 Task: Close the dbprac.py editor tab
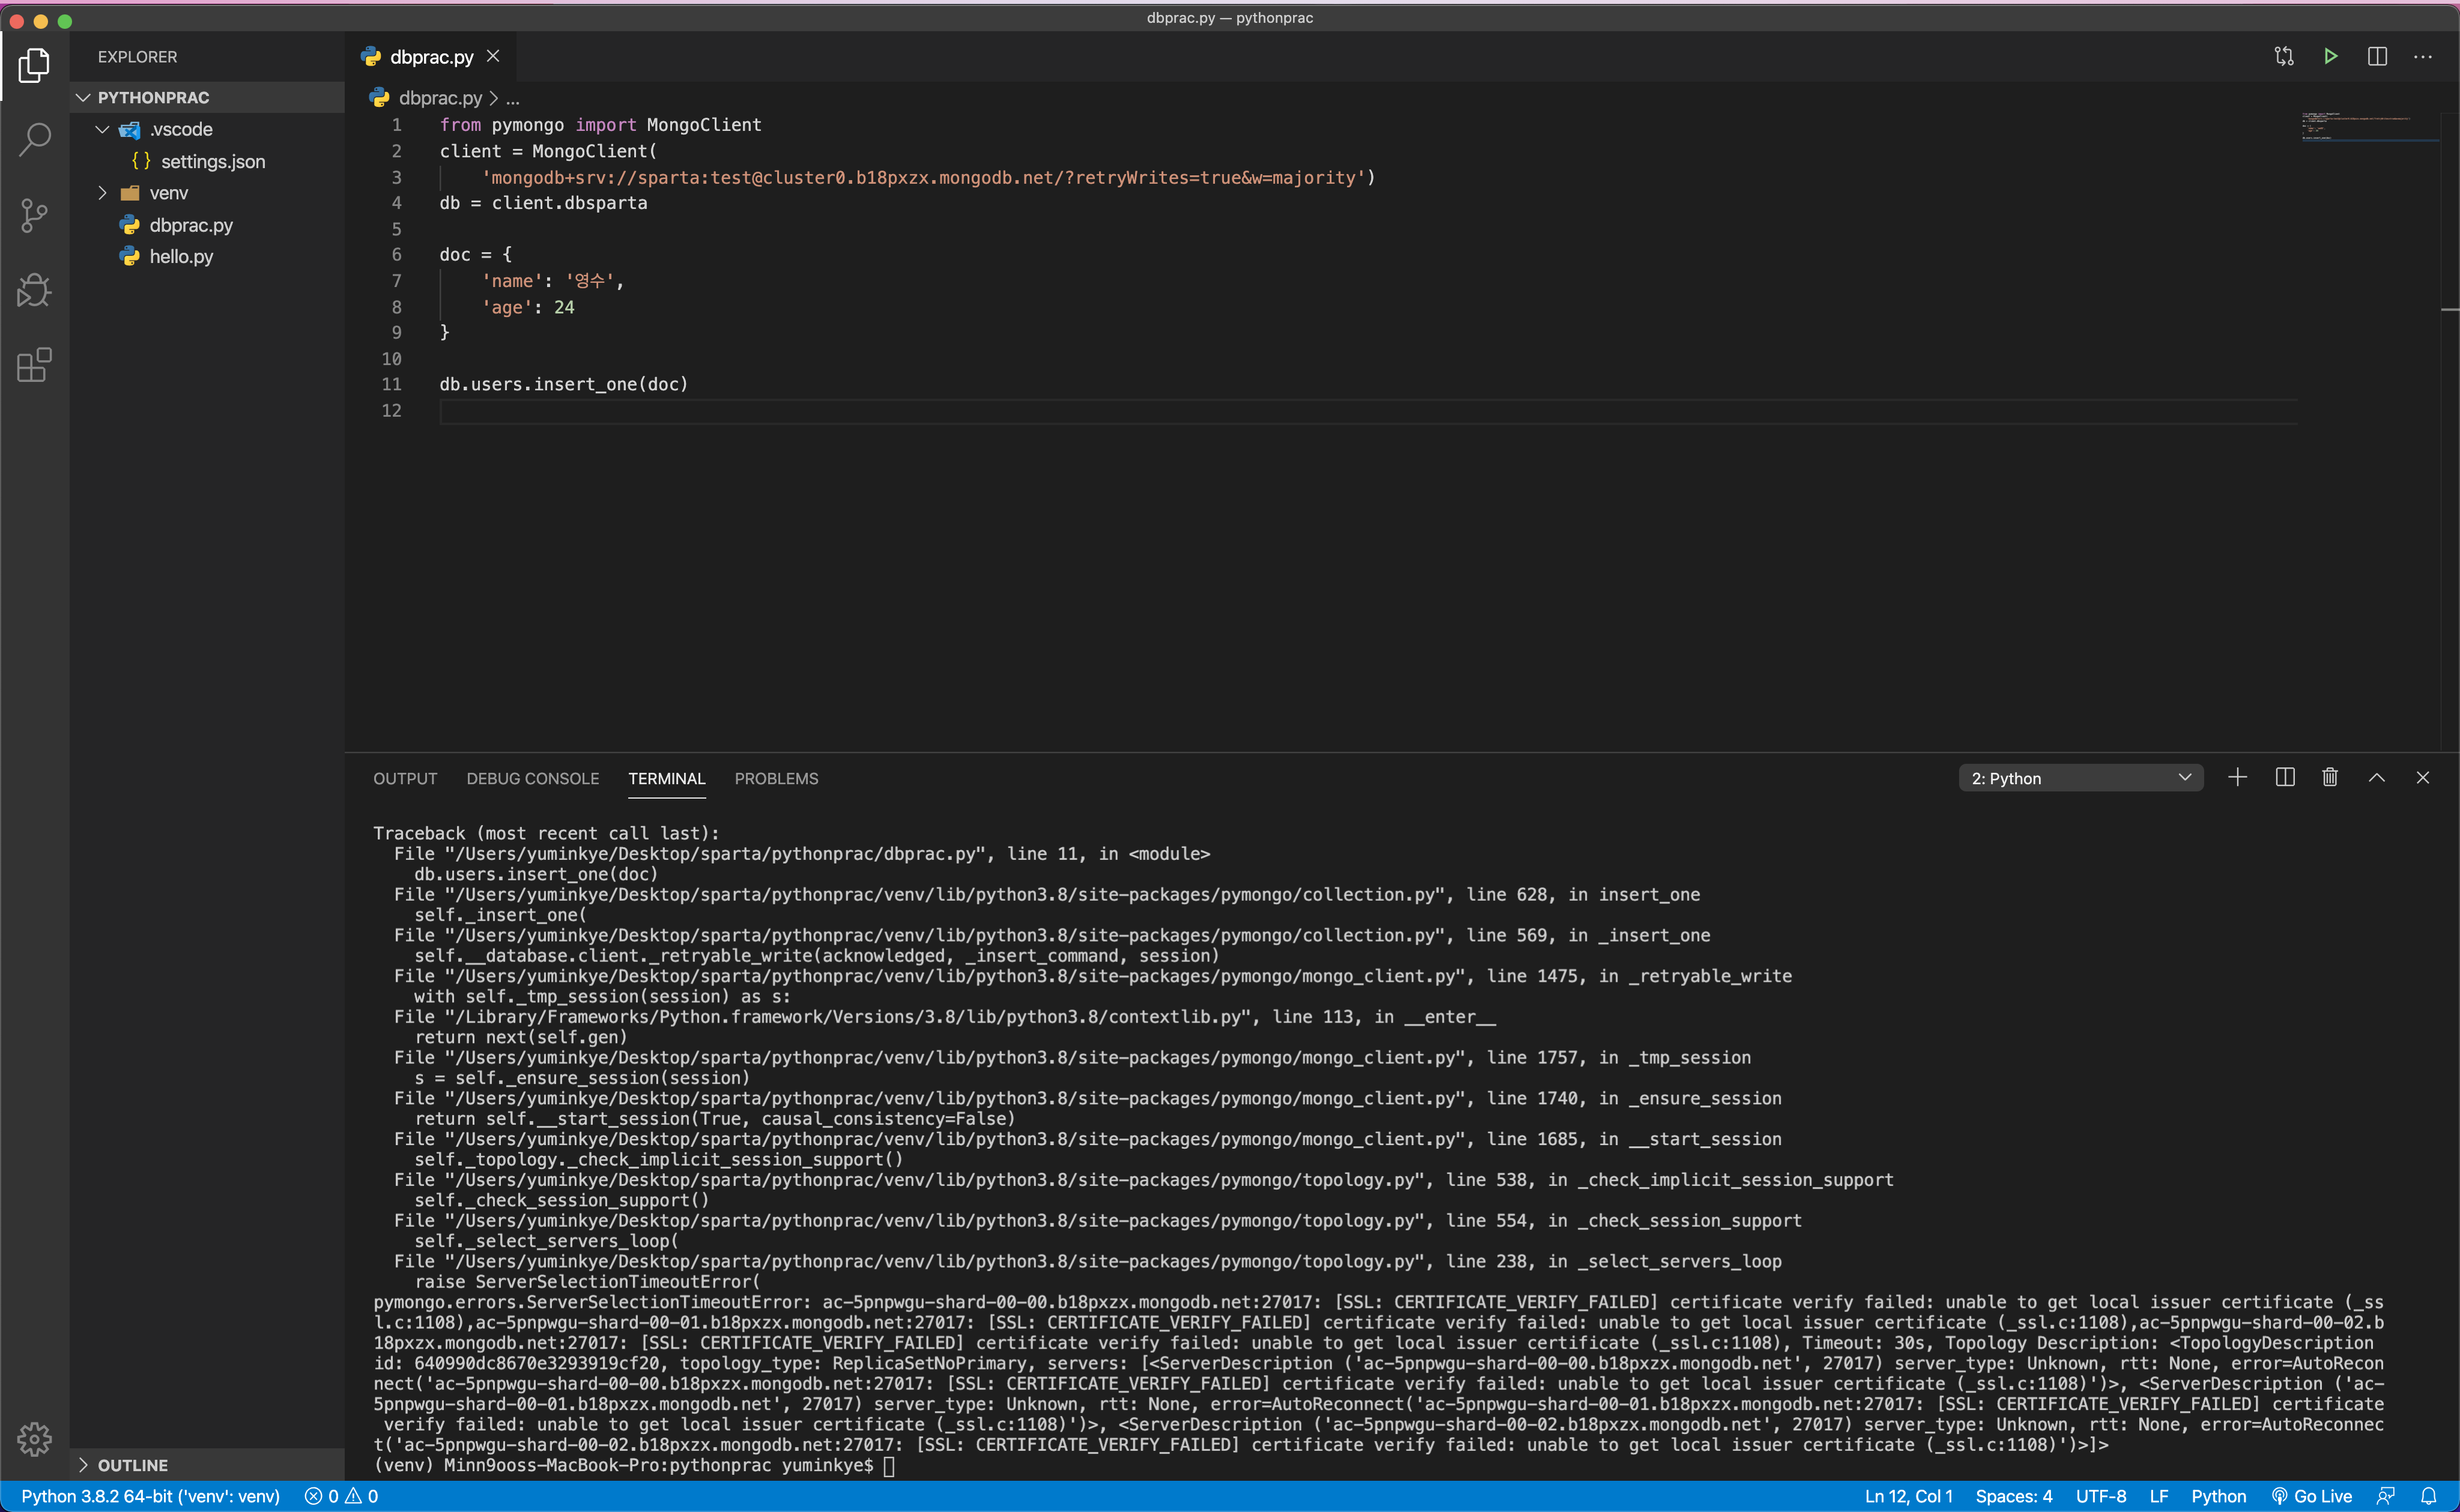493,56
